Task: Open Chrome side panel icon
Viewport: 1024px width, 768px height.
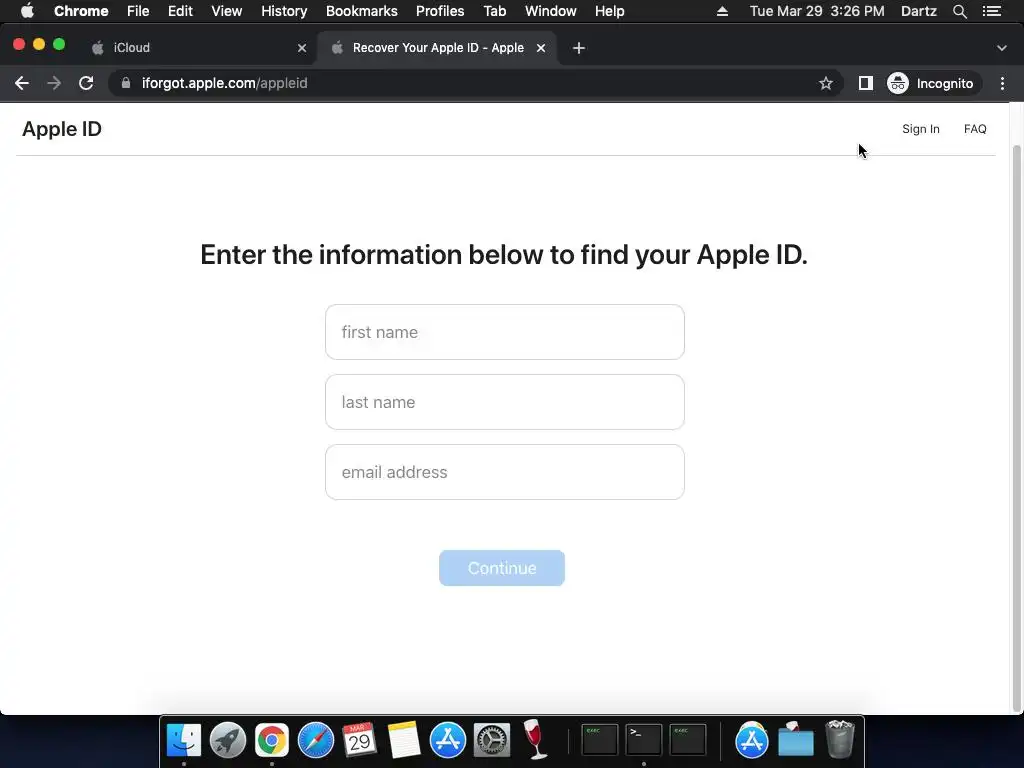Action: (x=865, y=83)
